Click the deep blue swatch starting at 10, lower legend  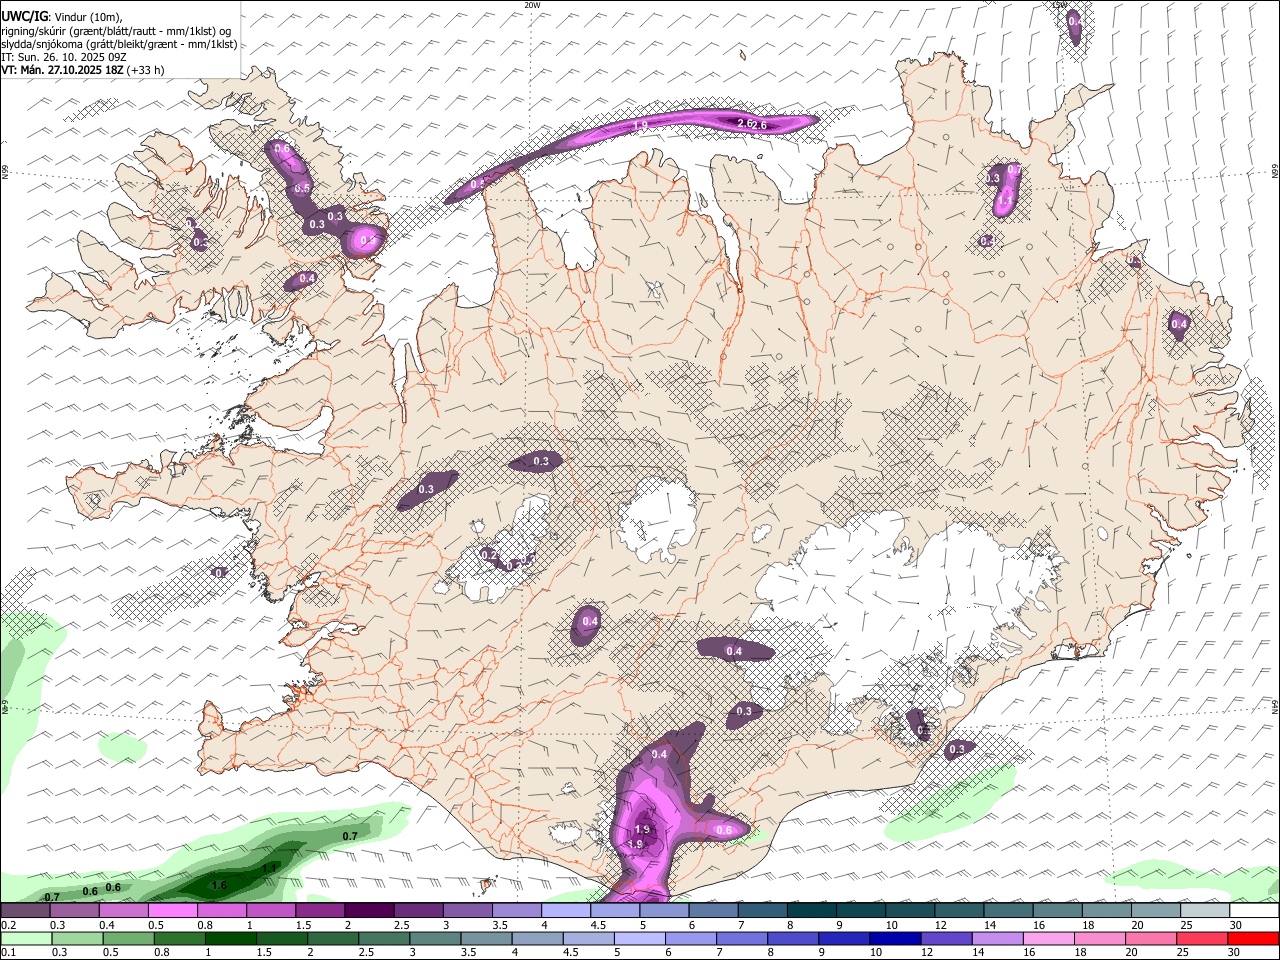(895, 938)
